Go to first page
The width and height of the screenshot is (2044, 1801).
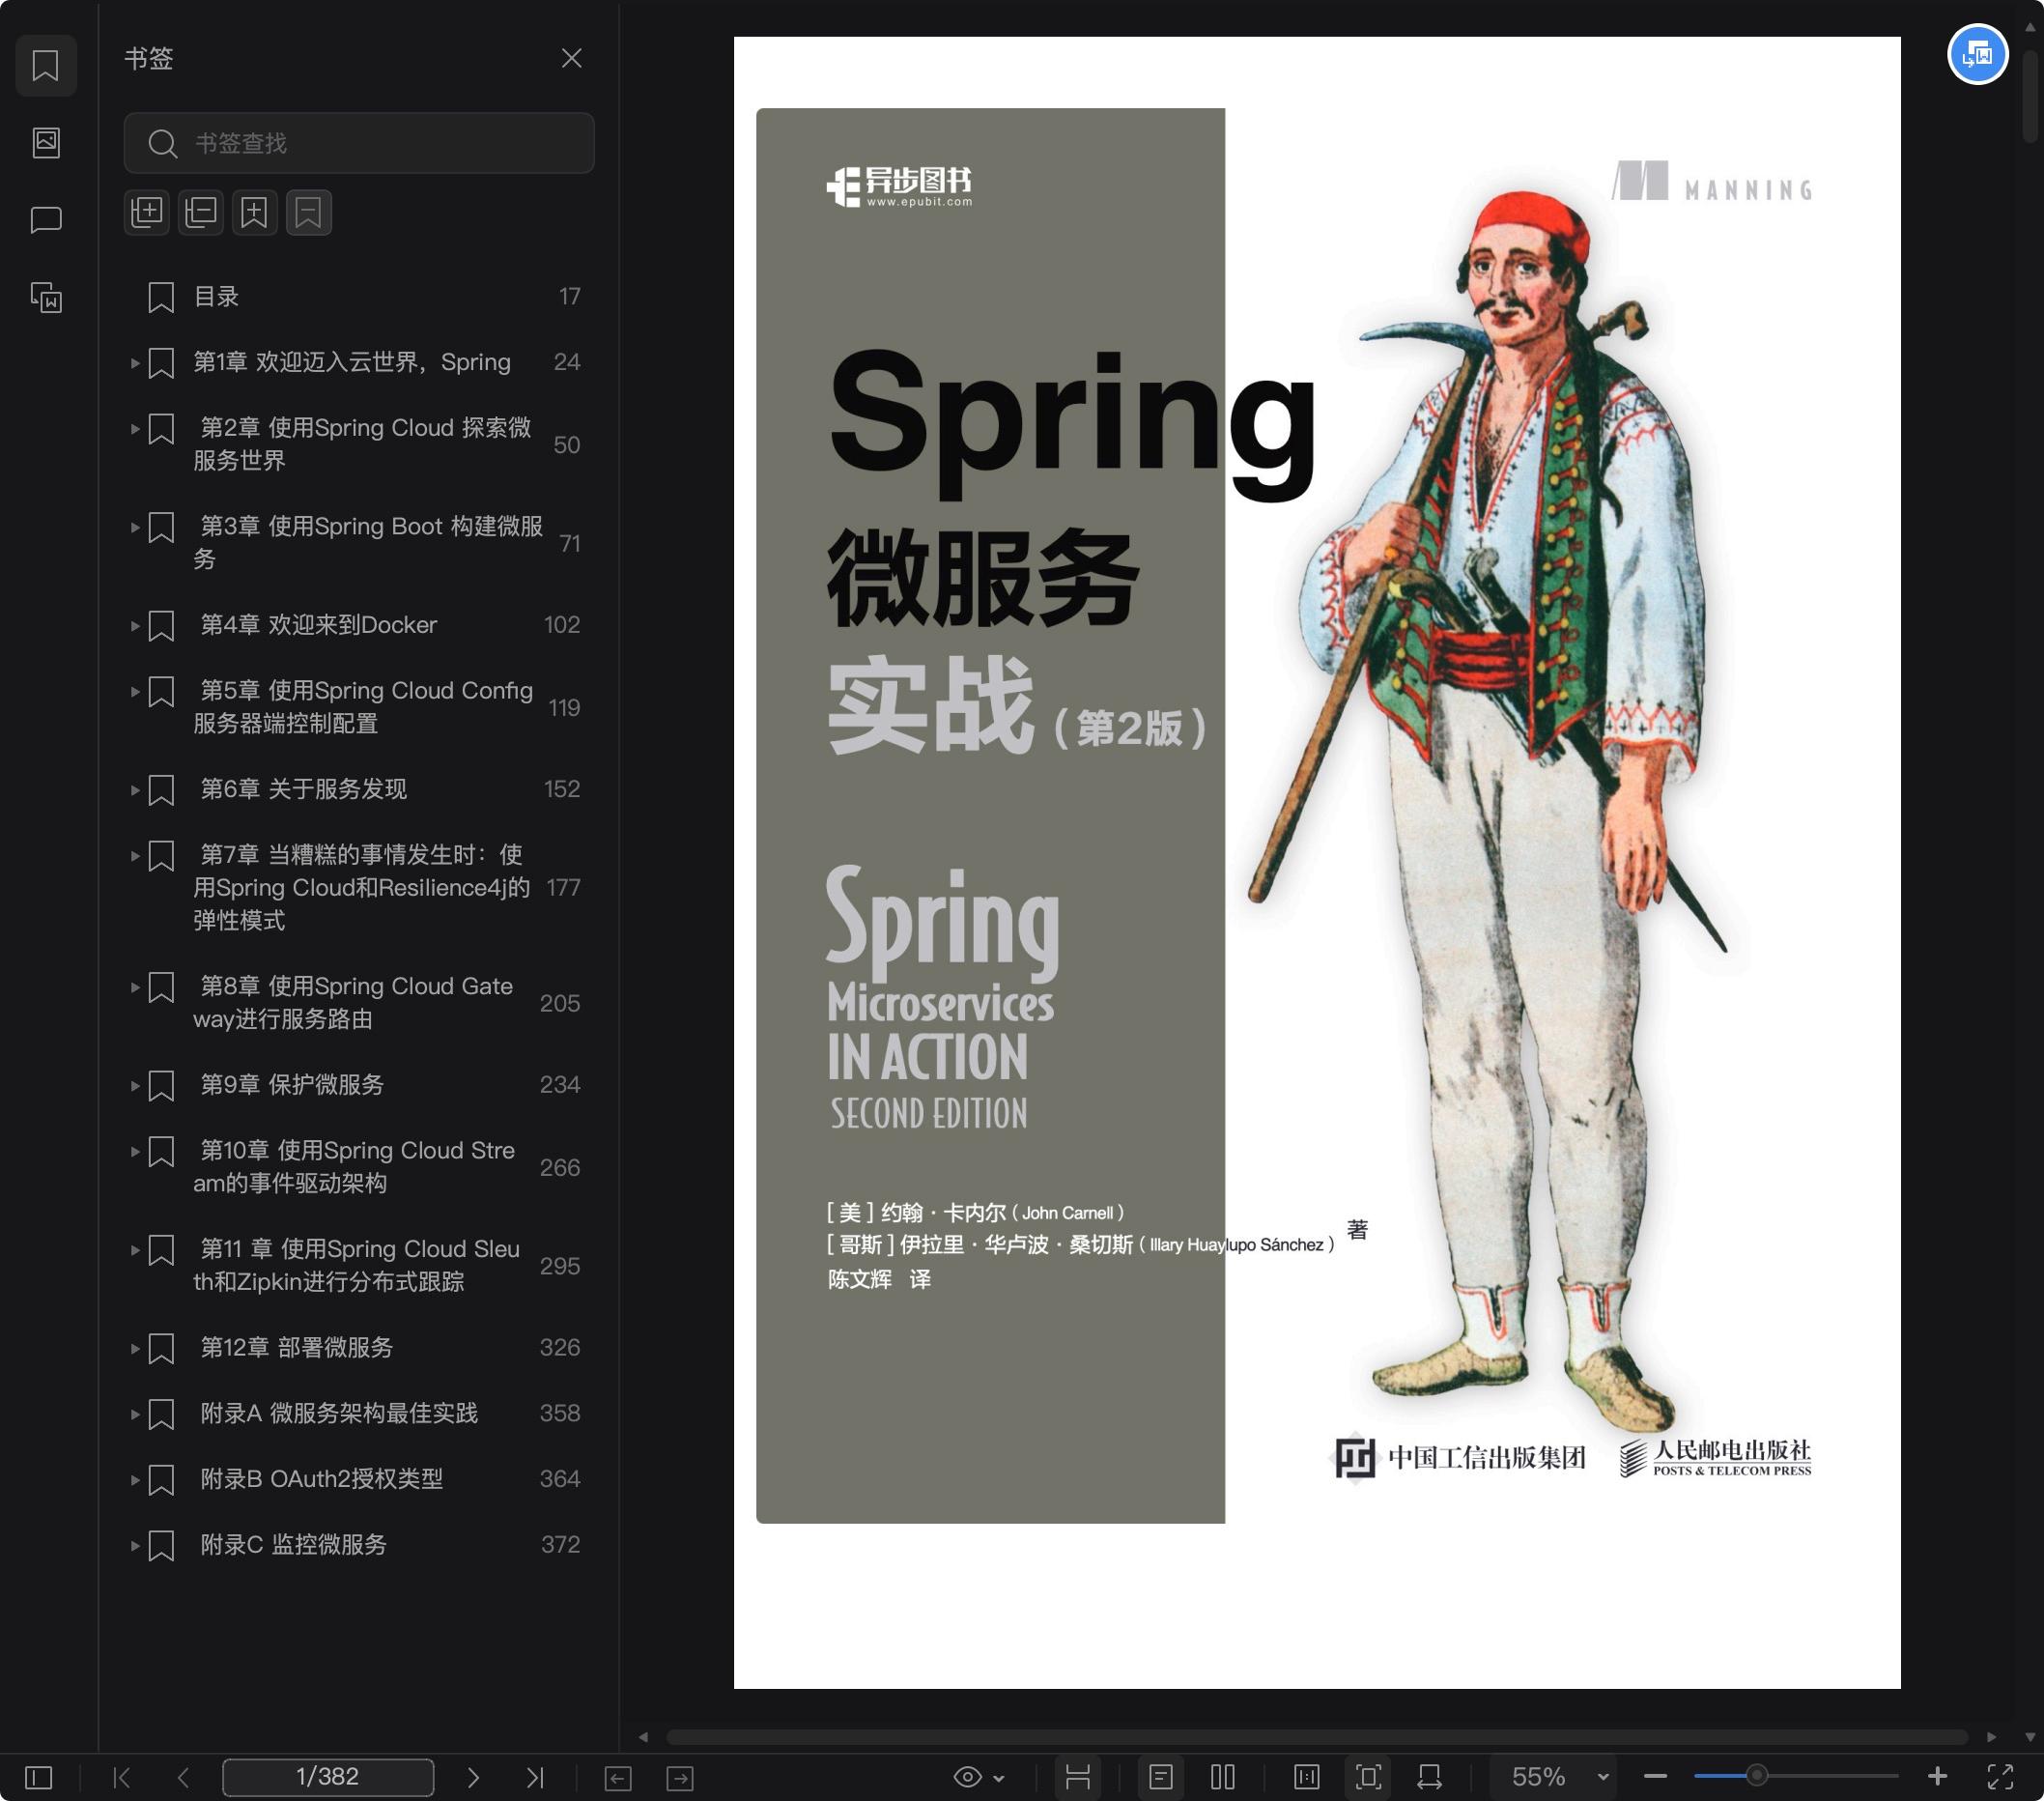point(122,1777)
